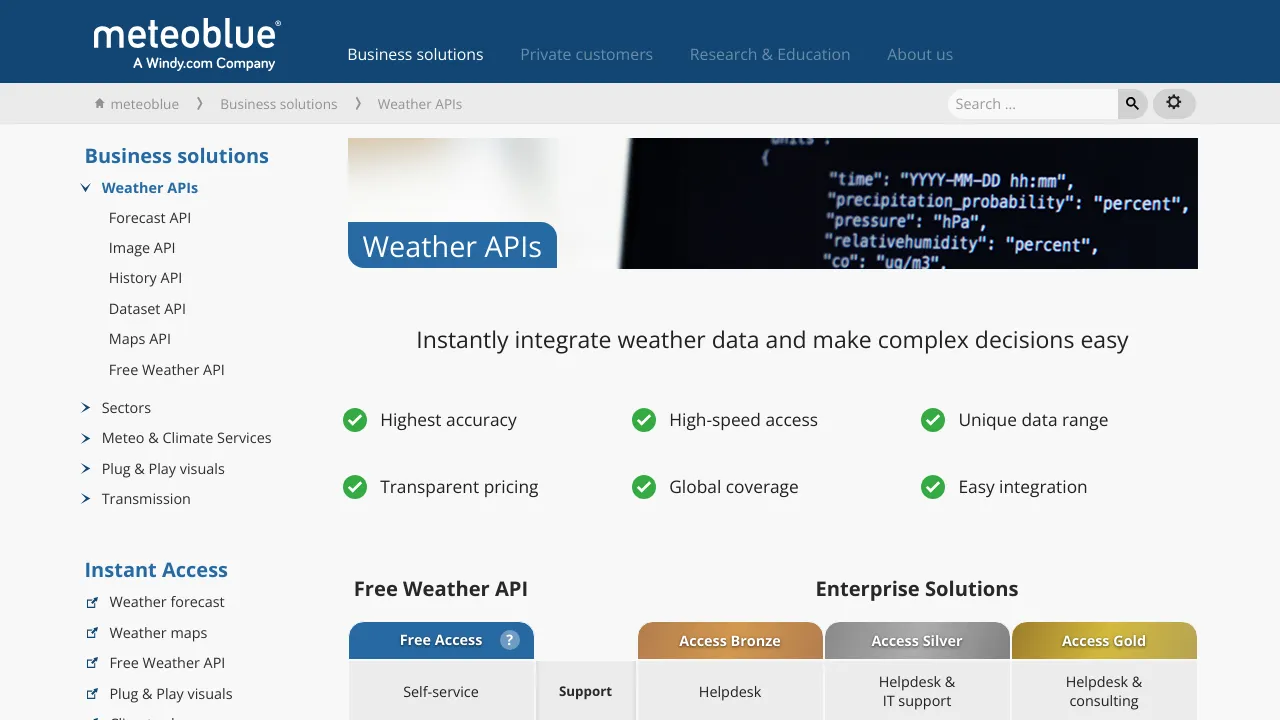
Task: Click the Weather APIs breadcrumb link
Action: pyautogui.click(x=420, y=104)
